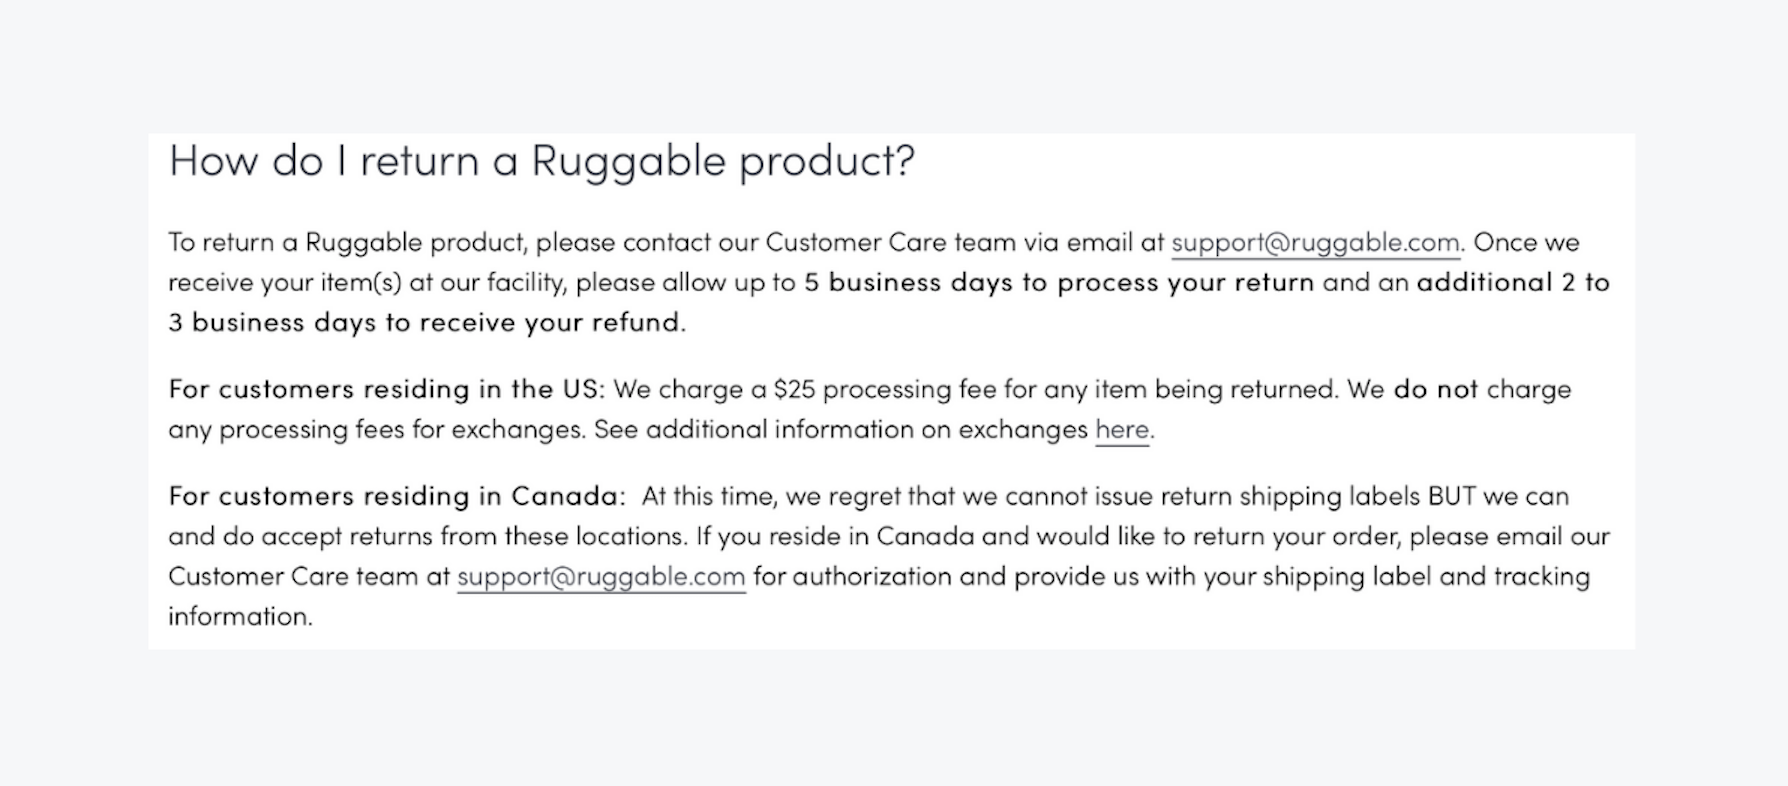Screen dimensions: 1788x786
Task: Click bold text "3 business days to receive your refund"
Action: point(425,322)
